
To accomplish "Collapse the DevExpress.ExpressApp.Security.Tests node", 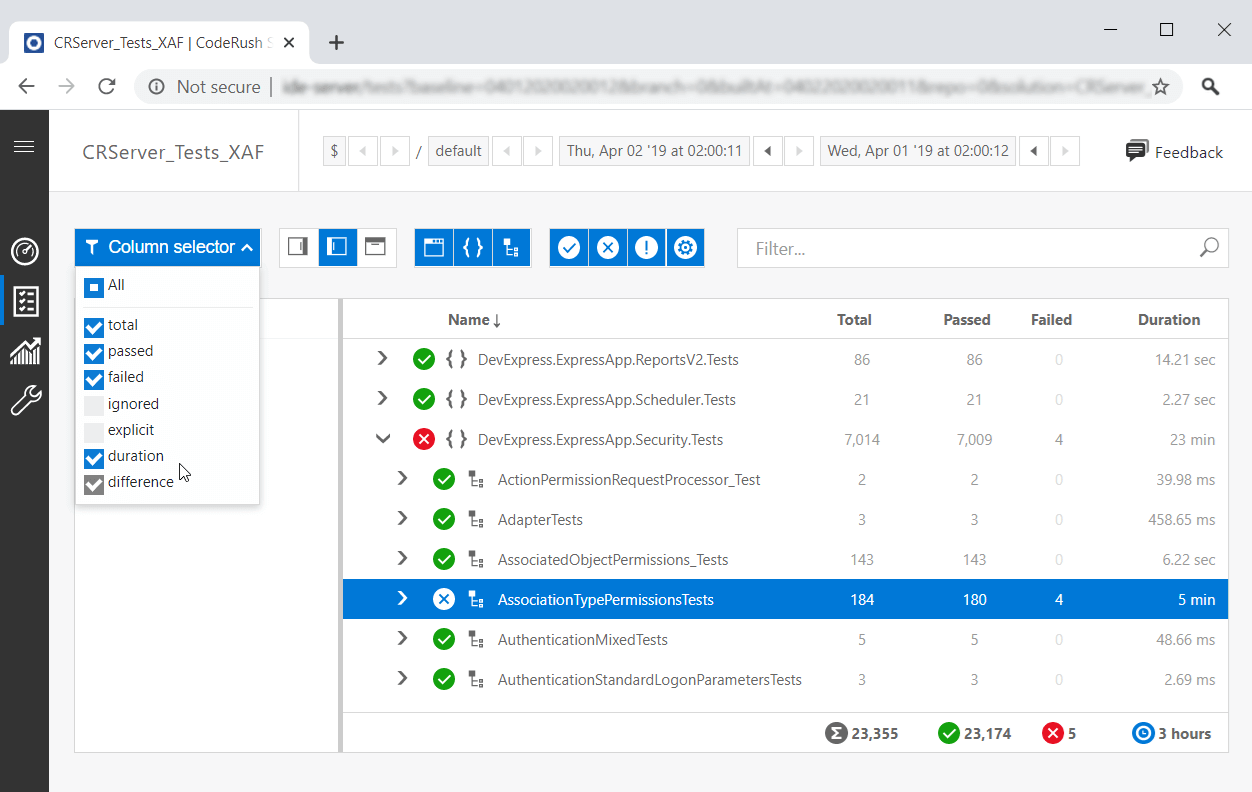I will click(x=381, y=438).
